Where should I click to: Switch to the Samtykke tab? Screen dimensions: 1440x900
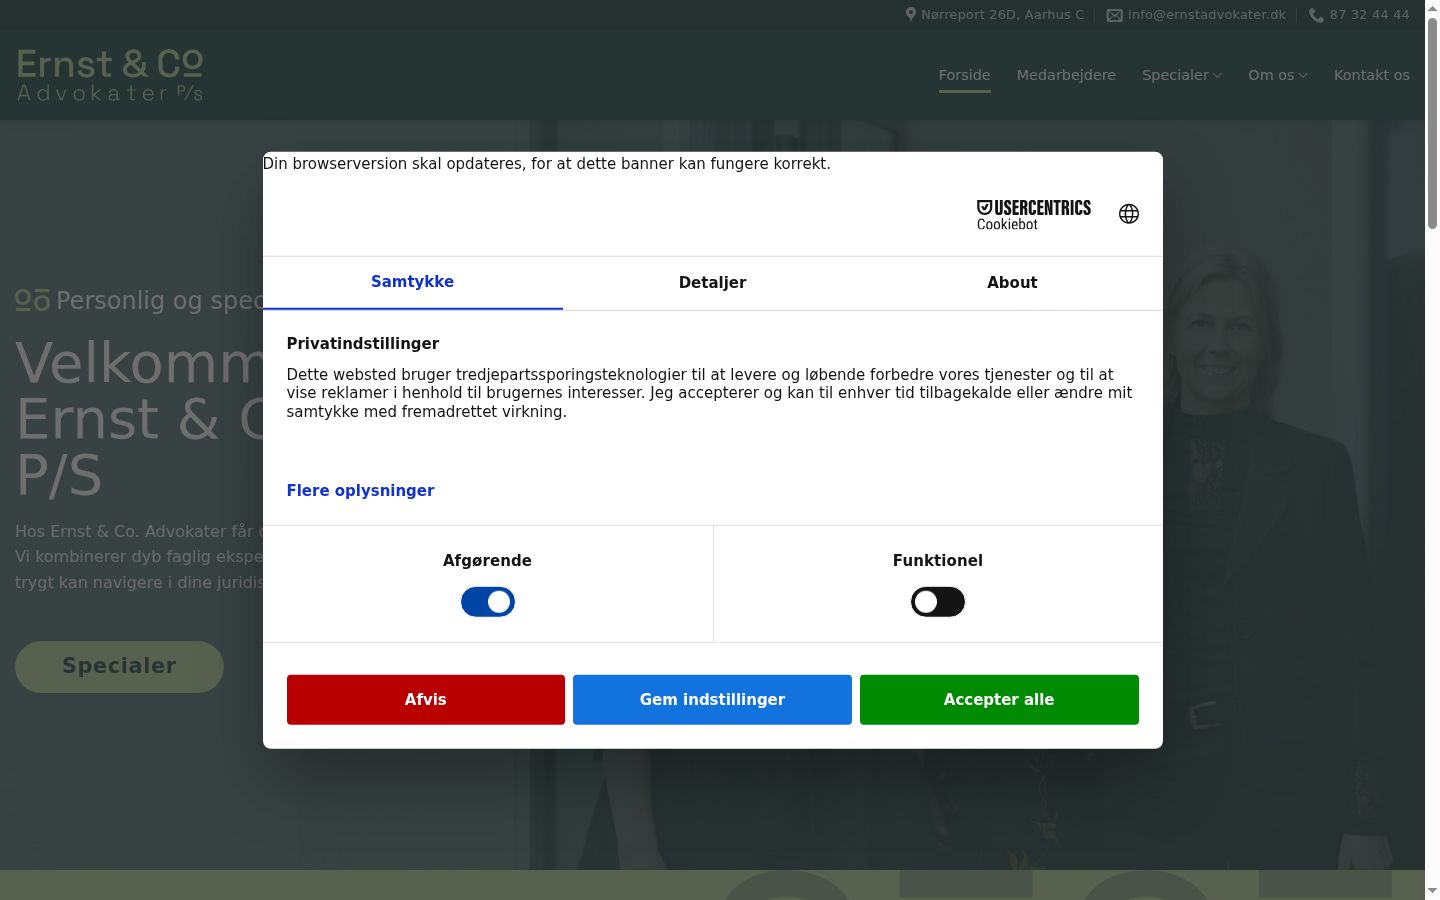[x=413, y=283]
